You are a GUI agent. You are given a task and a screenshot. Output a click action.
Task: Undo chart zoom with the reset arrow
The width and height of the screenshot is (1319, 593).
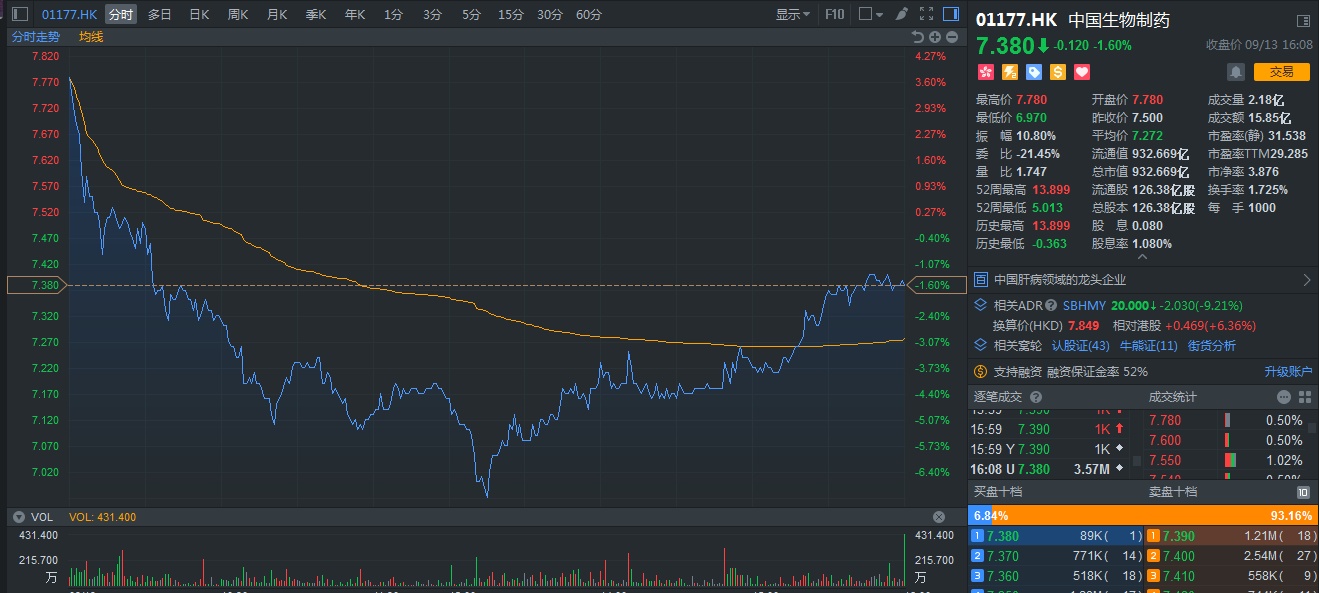point(917,37)
